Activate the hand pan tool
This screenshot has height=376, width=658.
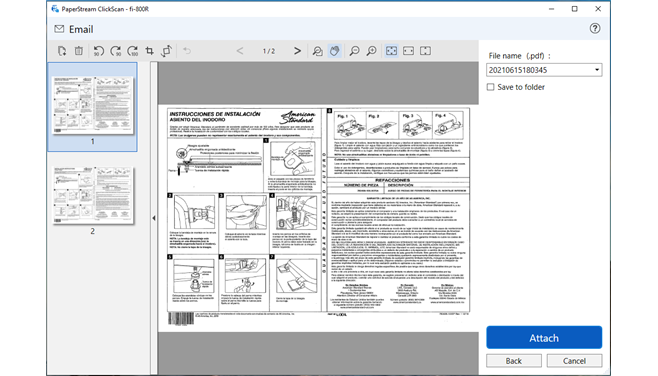click(334, 51)
